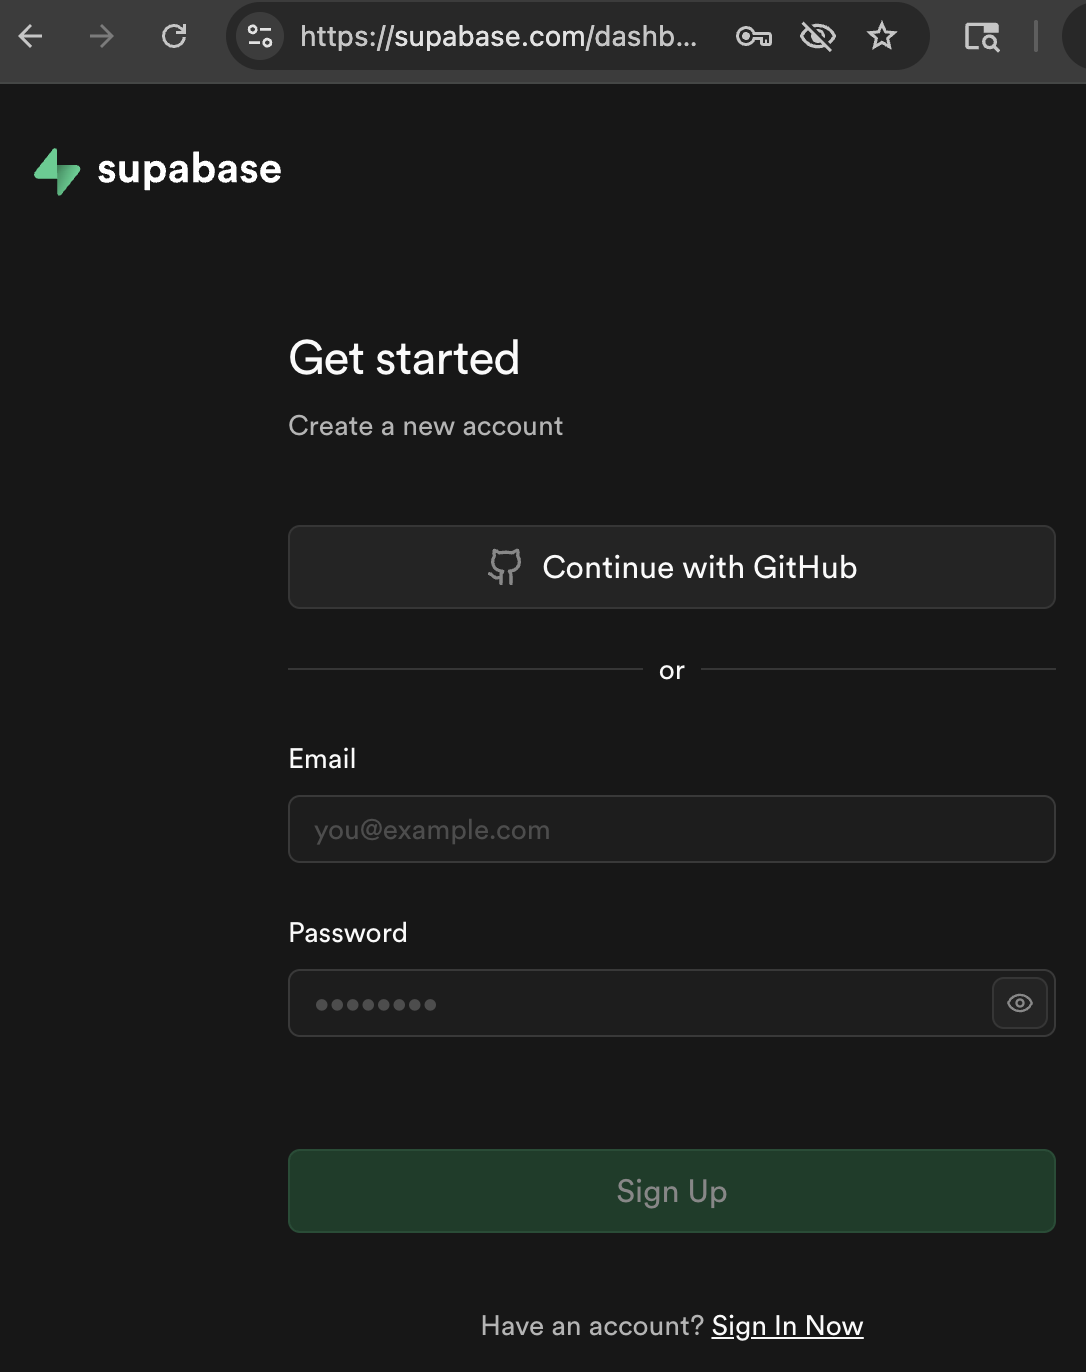Click the Create a new account text
This screenshot has width=1086, height=1372.
click(x=425, y=425)
